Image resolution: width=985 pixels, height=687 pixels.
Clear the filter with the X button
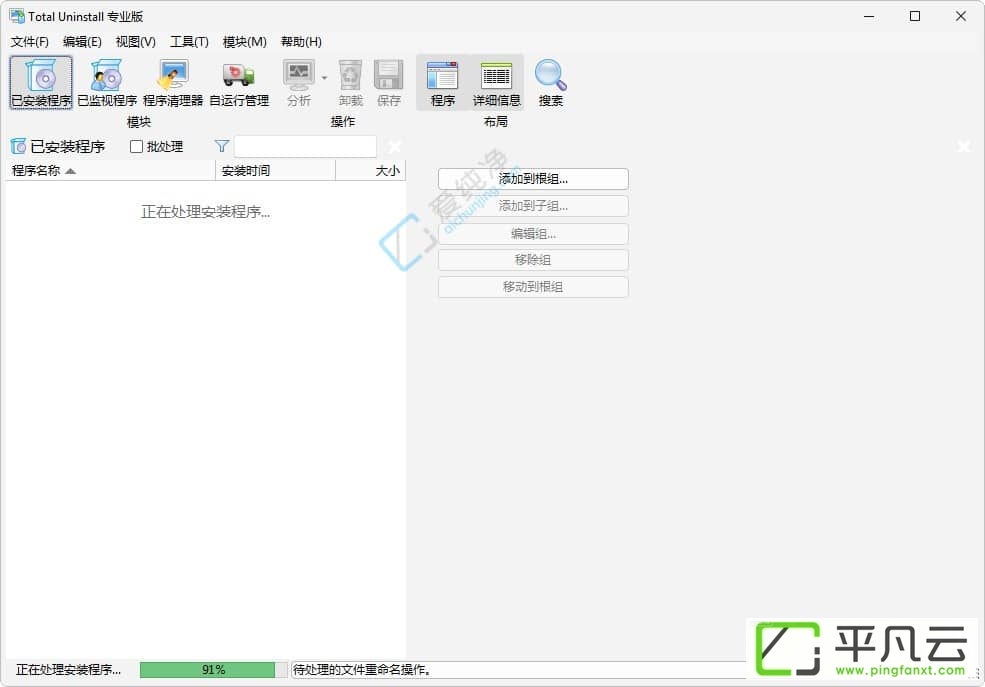pyautogui.click(x=395, y=146)
